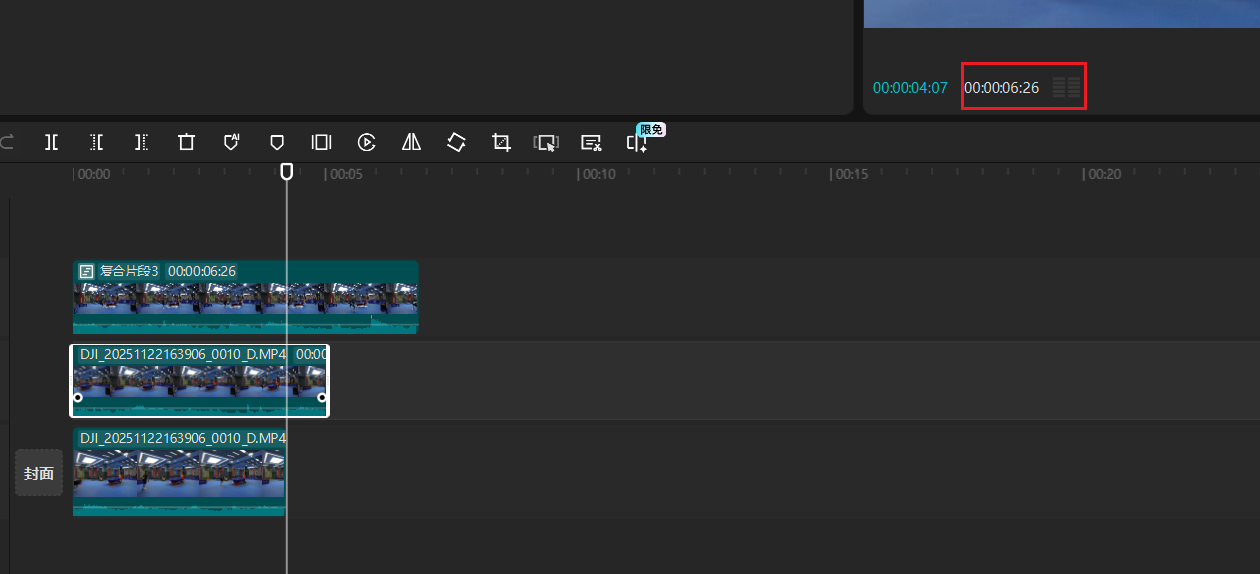
Task: Click the freeze frame icon
Action: coord(321,142)
